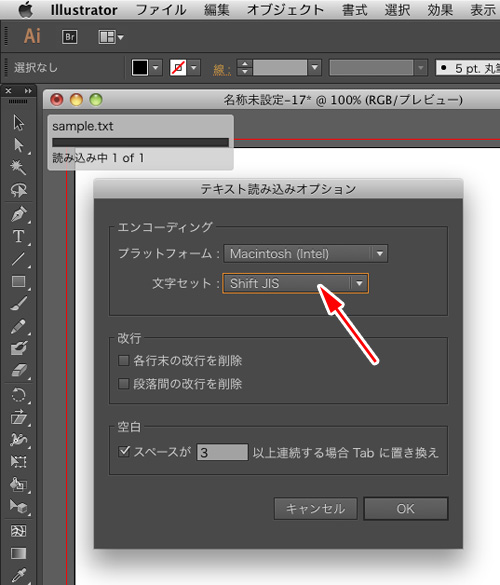Select the Eraser tool
Image resolution: width=500 pixels, height=585 pixels.
(x=18, y=370)
